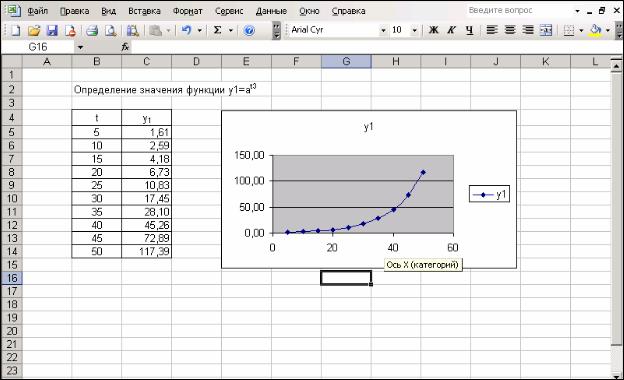This screenshot has height=380, width=624.
Task: Click the Excel document icon by Файл
Action: (14, 10)
